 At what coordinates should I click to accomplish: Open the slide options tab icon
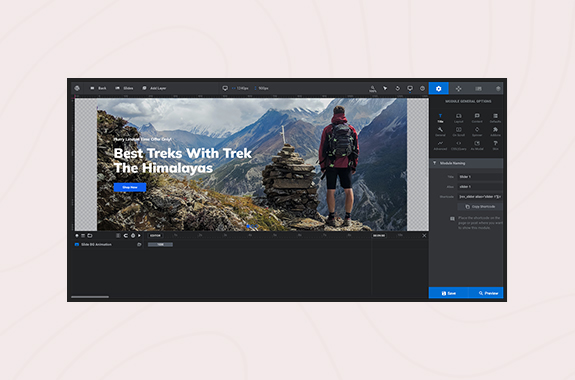tap(478, 88)
